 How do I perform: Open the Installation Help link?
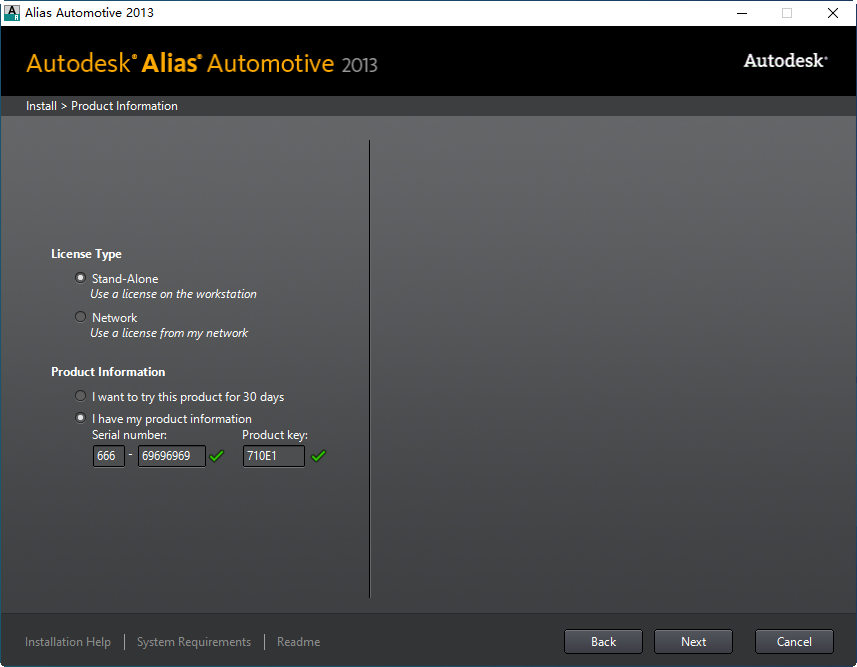coord(68,642)
